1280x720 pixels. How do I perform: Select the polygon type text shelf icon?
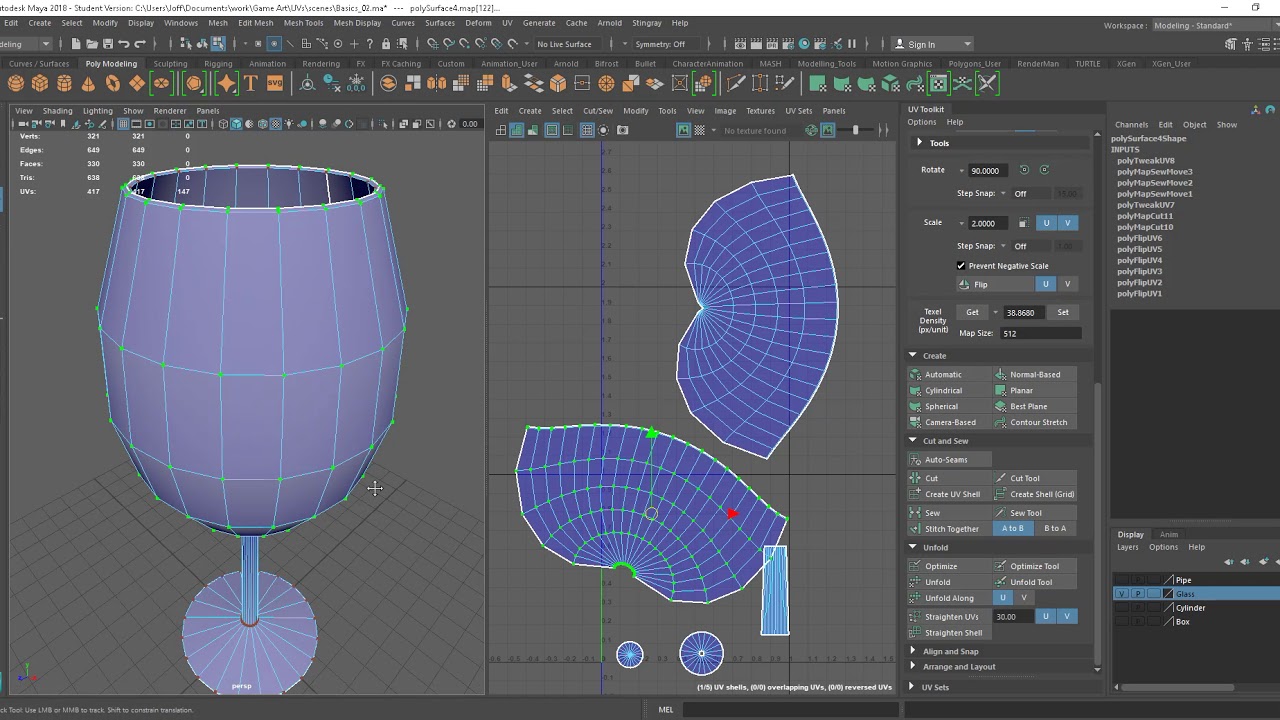pyautogui.click(x=250, y=84)
